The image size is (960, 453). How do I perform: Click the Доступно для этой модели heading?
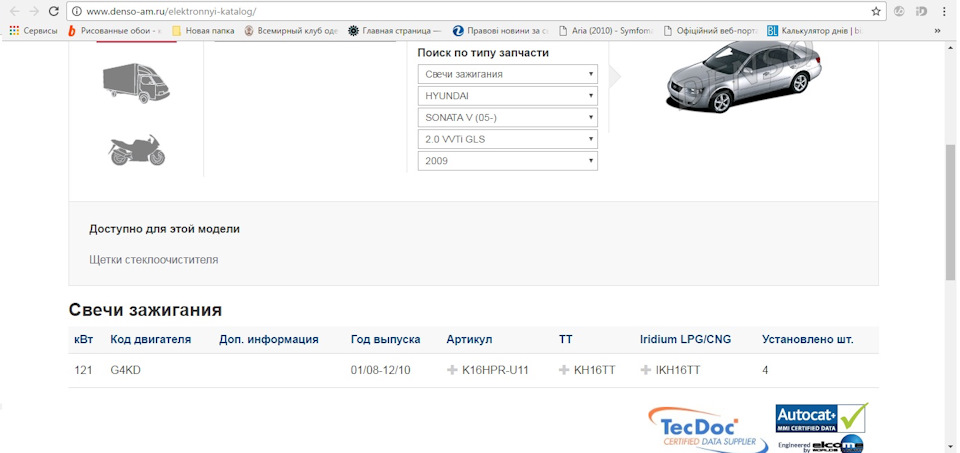[x=164, y=229]
